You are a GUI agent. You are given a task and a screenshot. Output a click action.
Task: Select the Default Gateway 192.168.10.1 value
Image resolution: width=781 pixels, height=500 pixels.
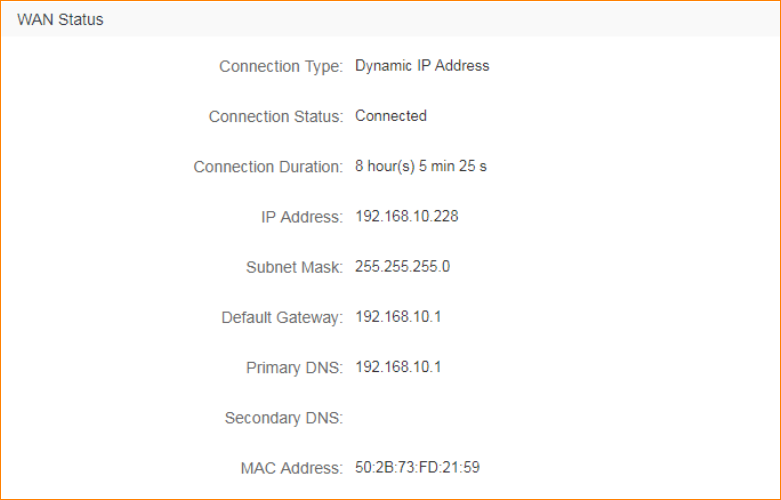pyautogui.click(x=398, y=316)
